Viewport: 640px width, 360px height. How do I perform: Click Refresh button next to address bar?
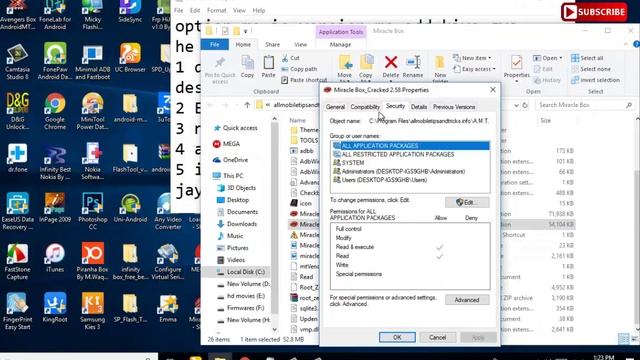[525, 105]
